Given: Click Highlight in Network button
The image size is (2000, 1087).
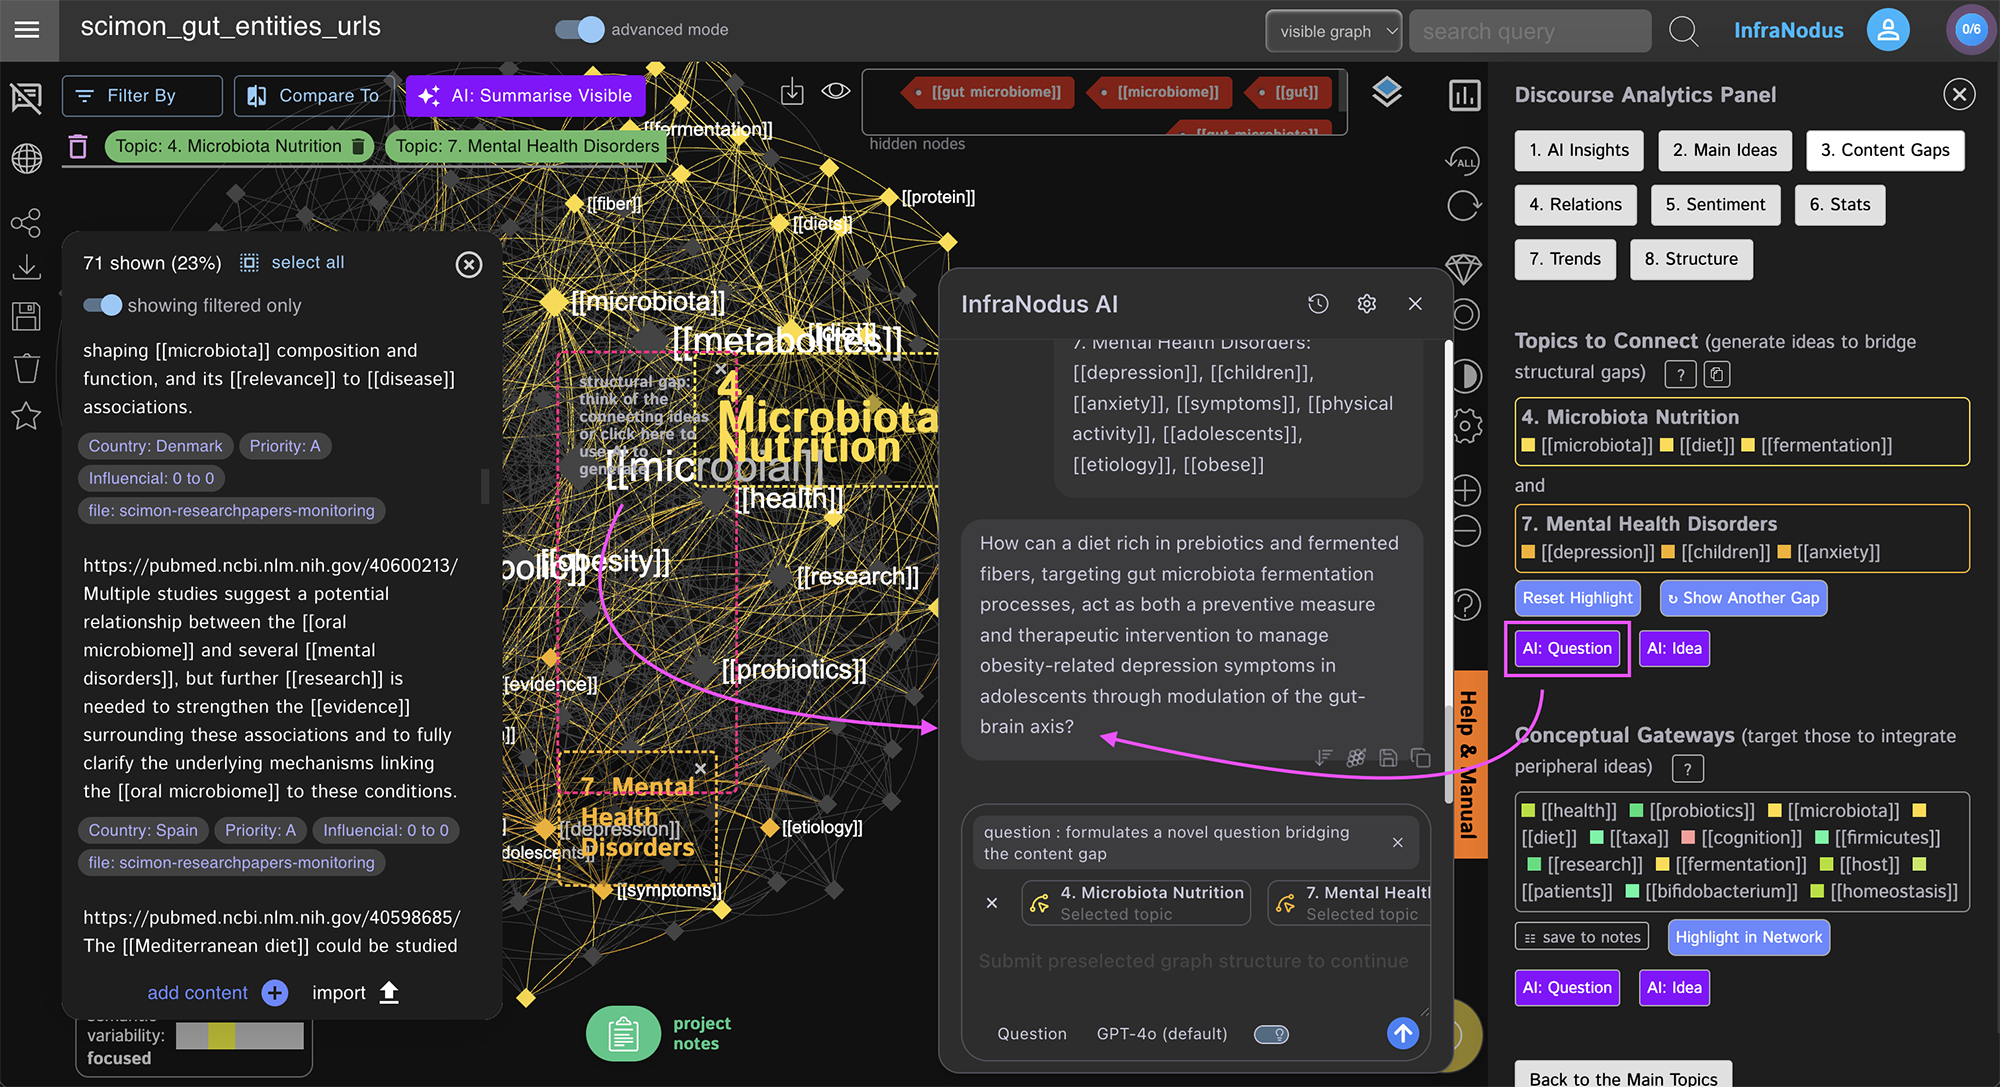Looking at the screenshot, I should point(1748,937).
